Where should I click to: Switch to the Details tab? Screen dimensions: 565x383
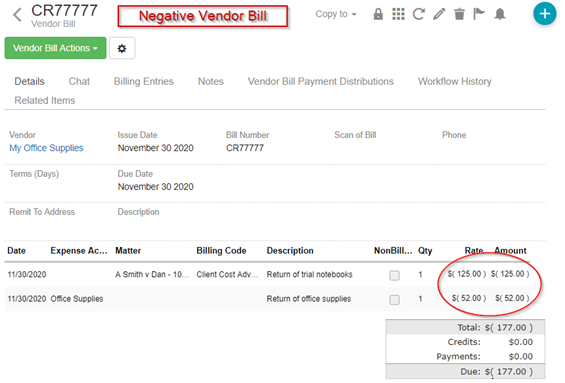tap(29, 81)
